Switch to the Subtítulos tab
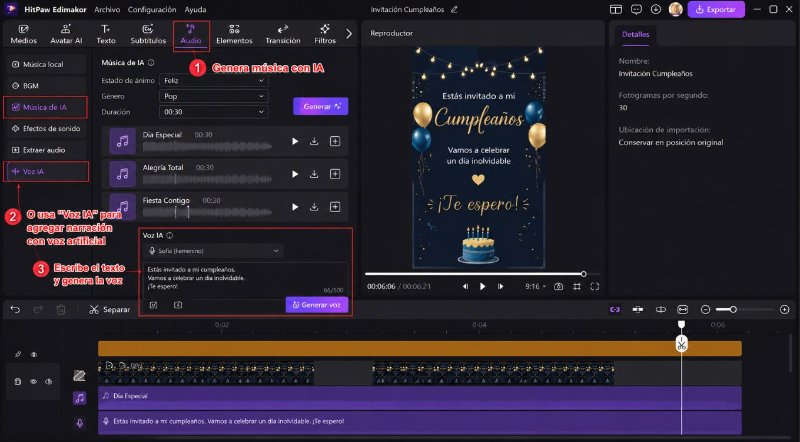 (148, 34)
